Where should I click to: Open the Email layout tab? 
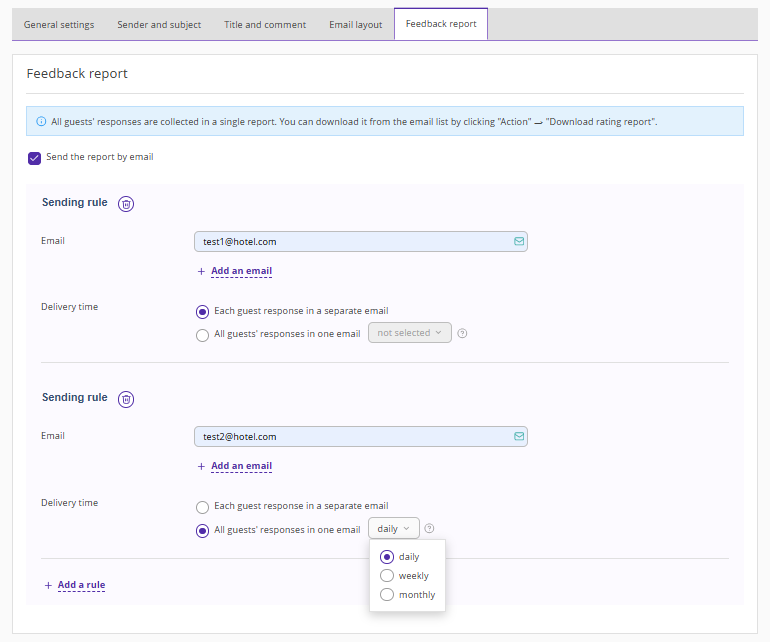point(355,25)
